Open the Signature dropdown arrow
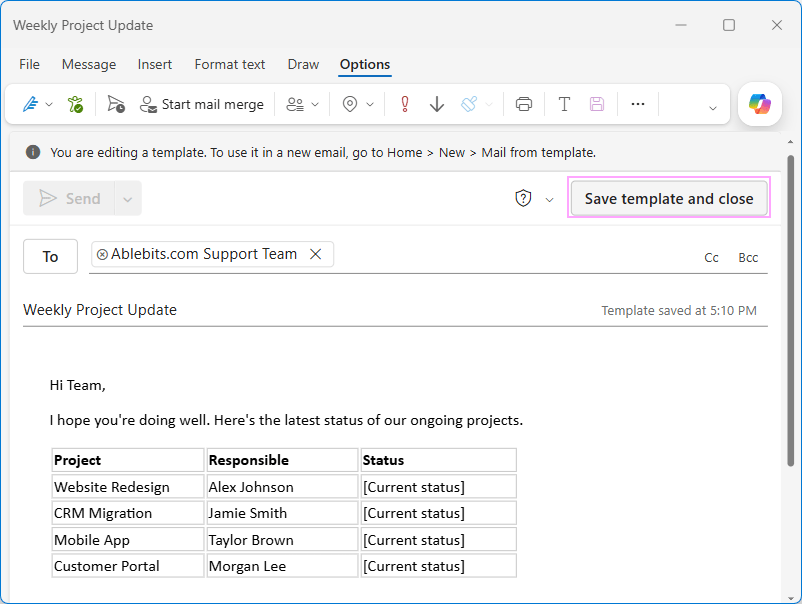The height and width of the screenshot is (604, 802). click(49, 104)
